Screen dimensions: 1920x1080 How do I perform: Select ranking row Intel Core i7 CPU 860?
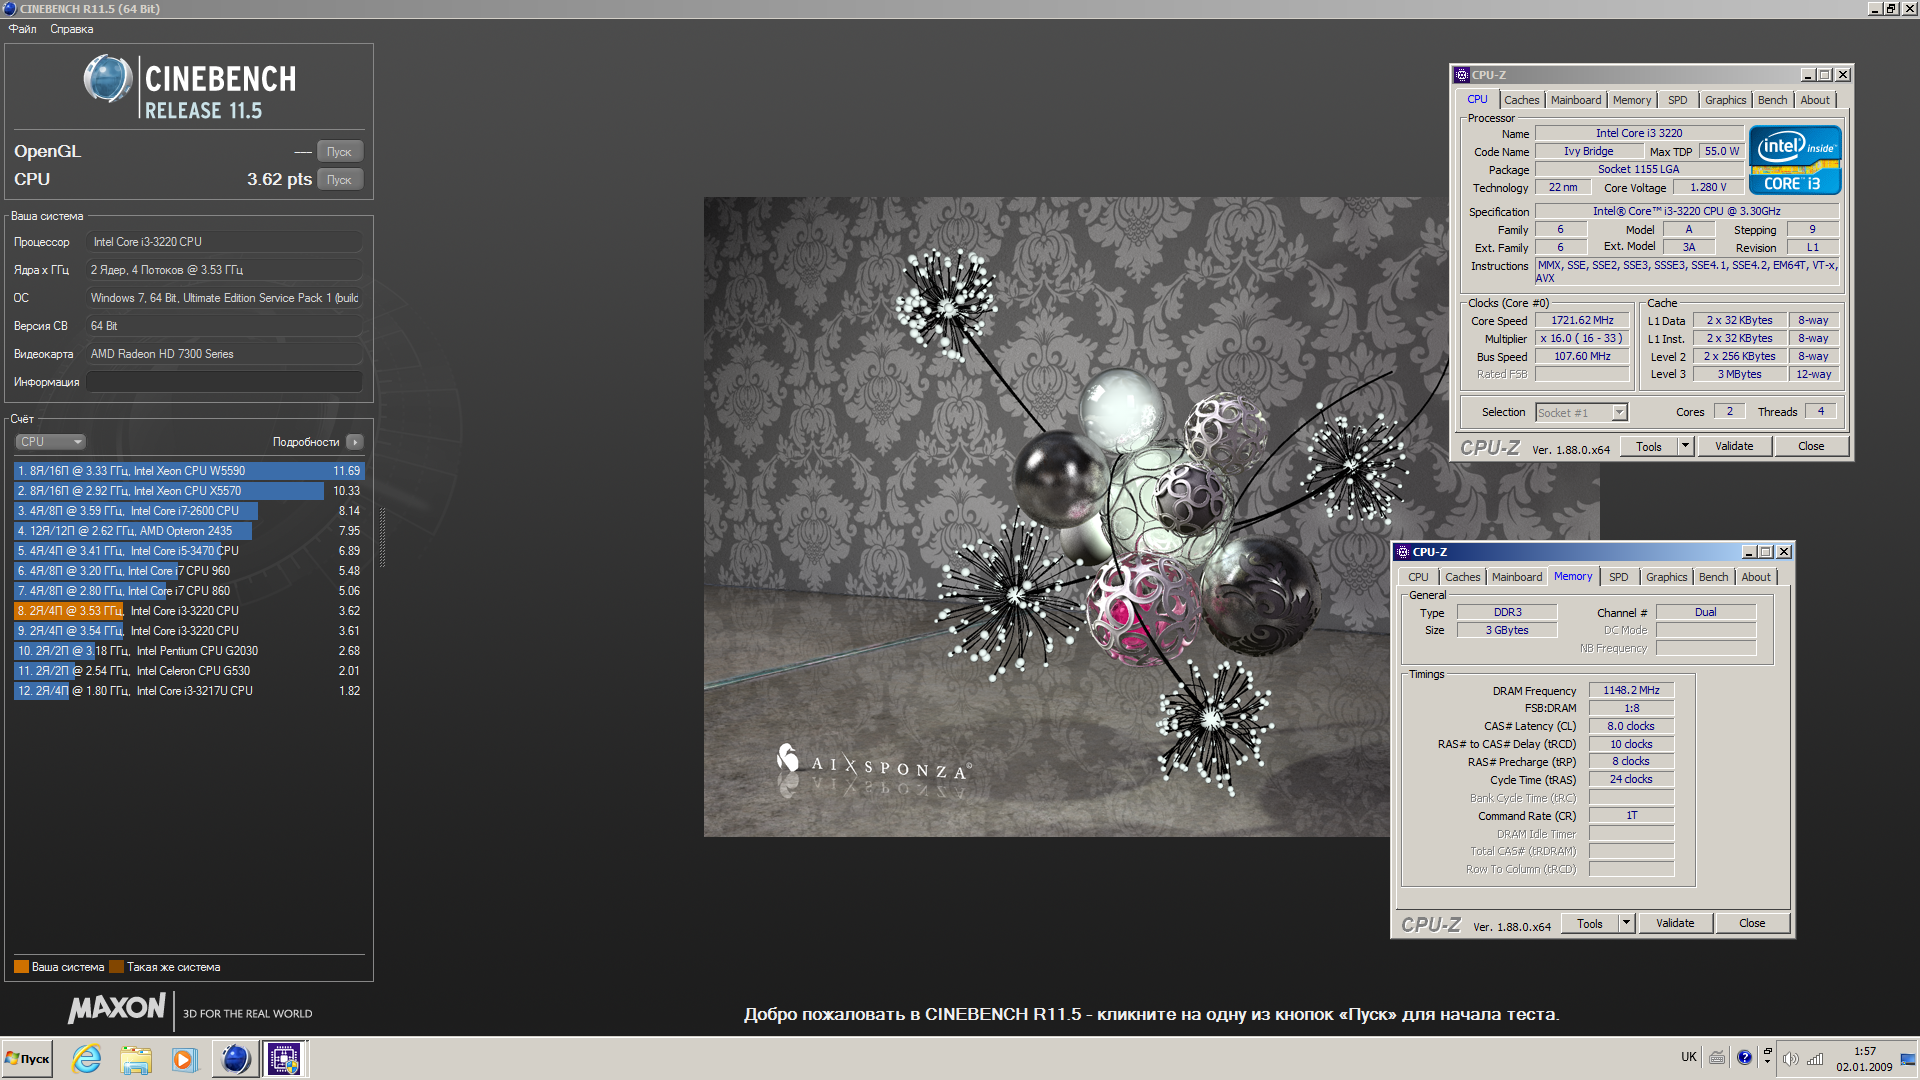pyautogui.click(x=189, y=591)
